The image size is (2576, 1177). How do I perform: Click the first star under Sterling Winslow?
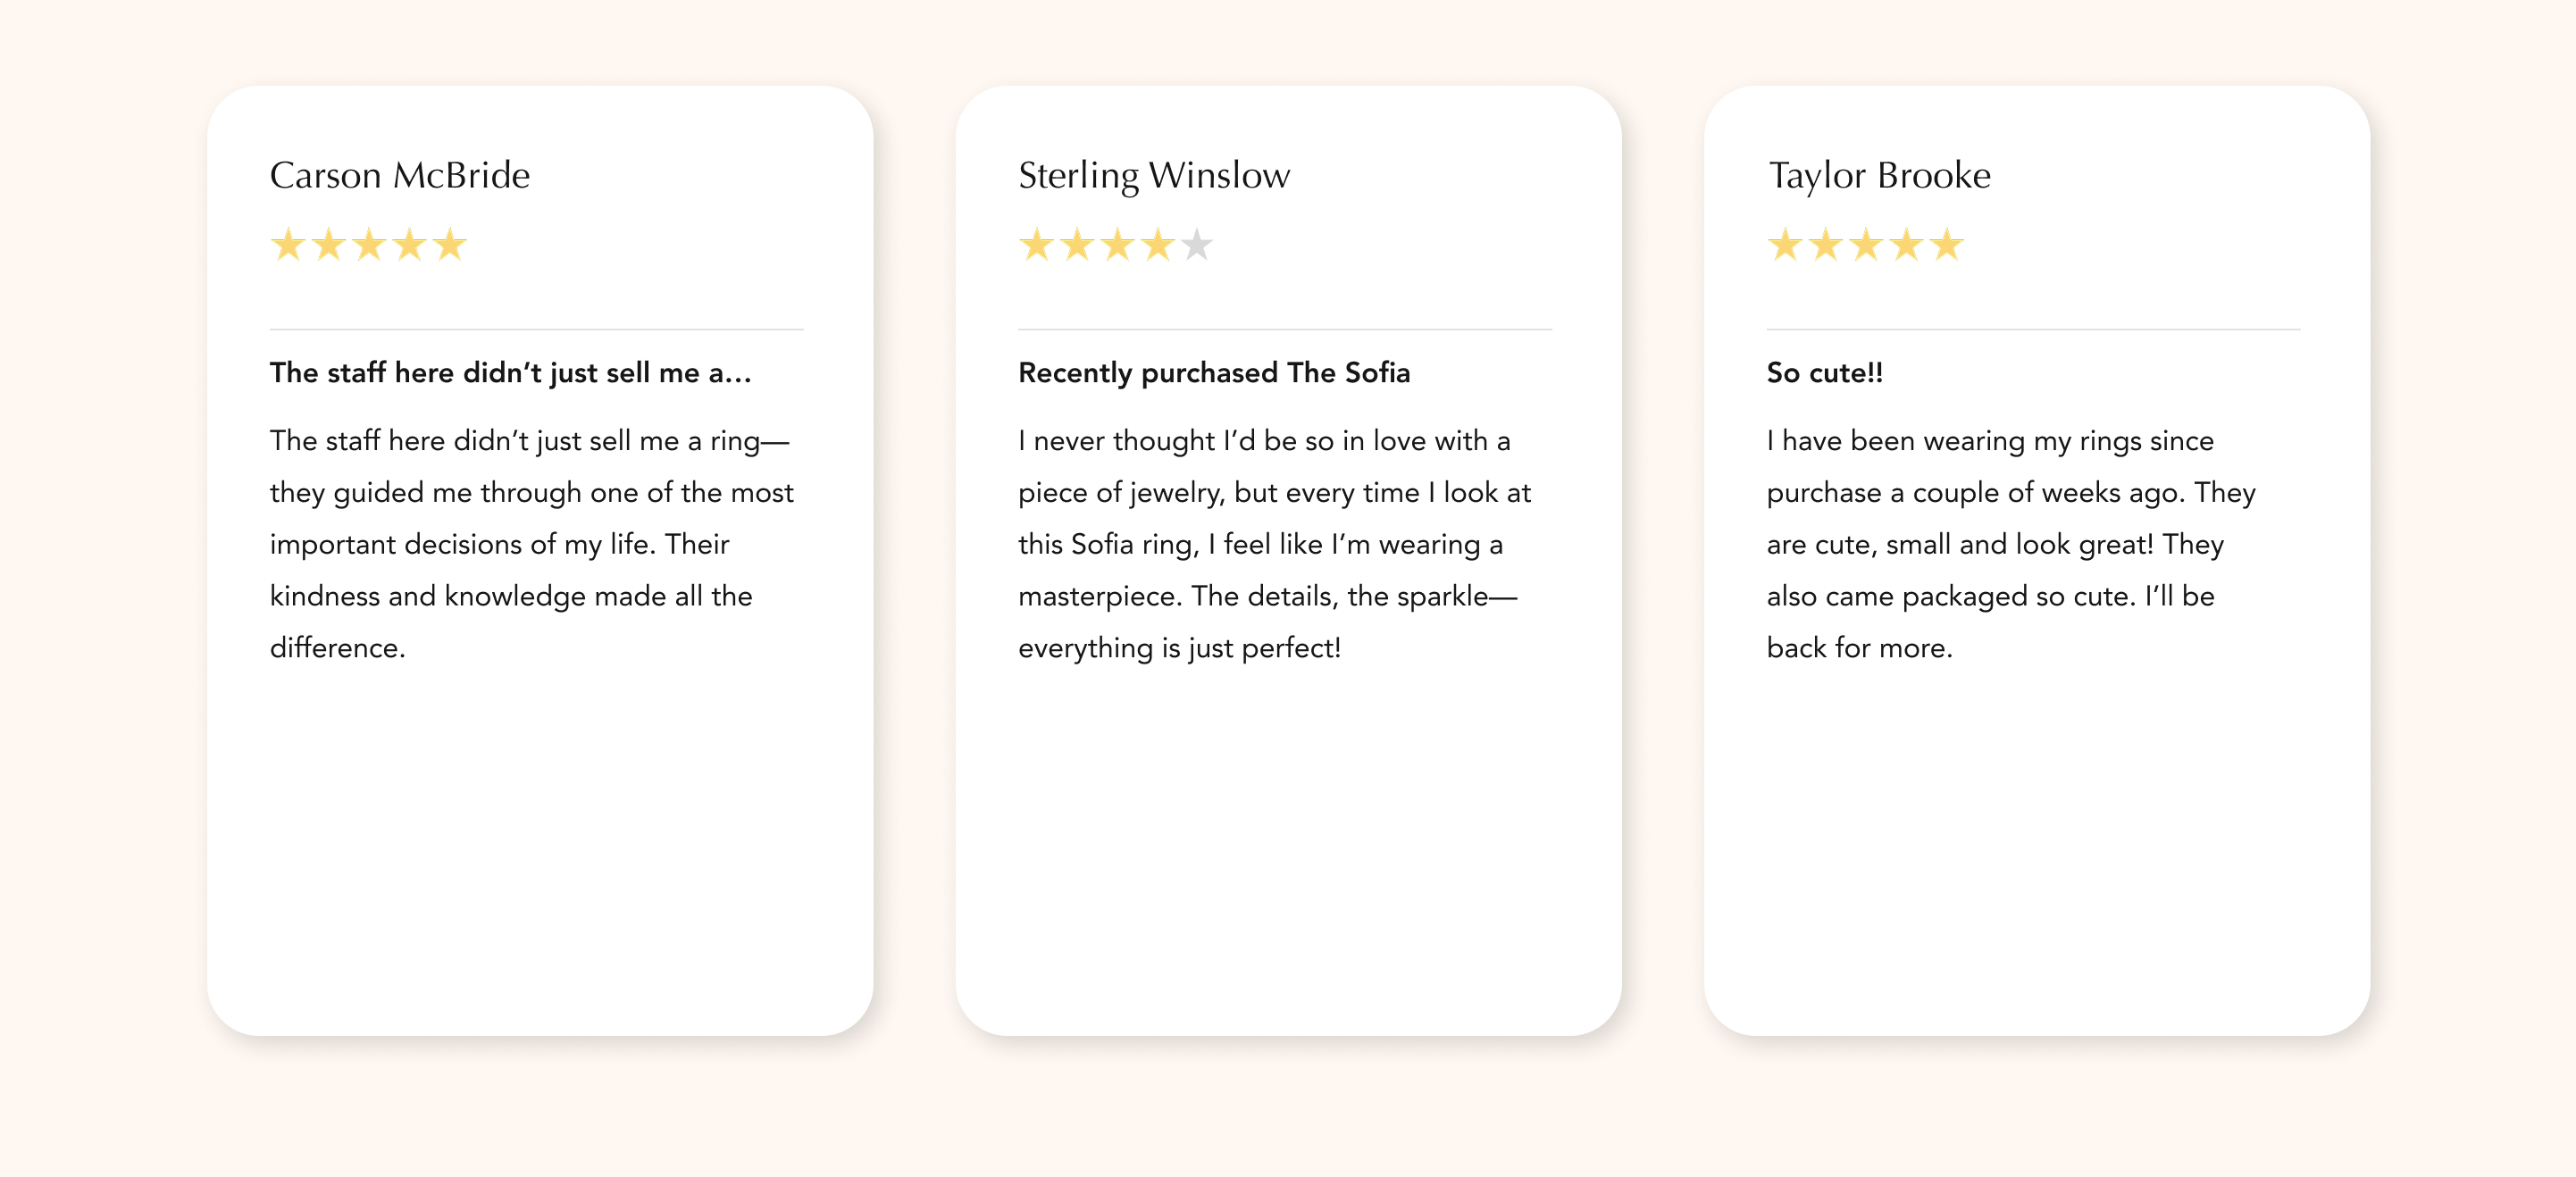(x=1036, y=245)
